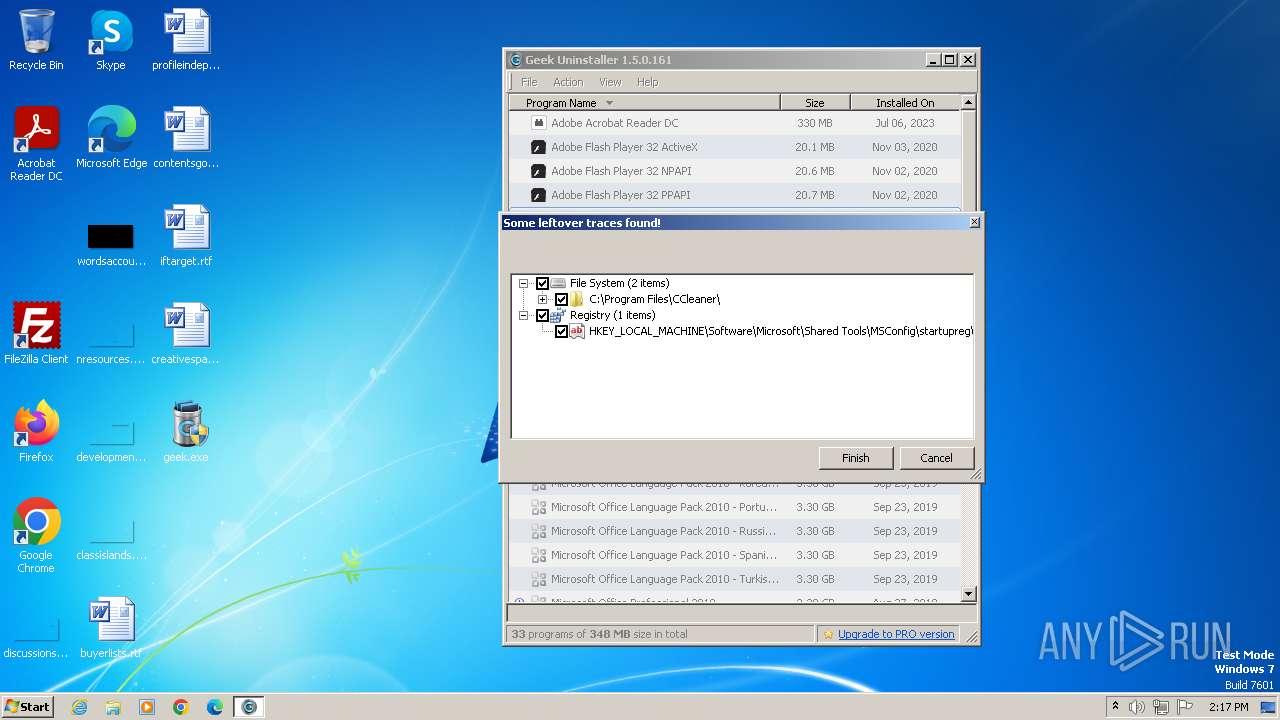Open FileZilla Client desktop shortcut
Screen dimensions: 1280x720
[36, 333]
